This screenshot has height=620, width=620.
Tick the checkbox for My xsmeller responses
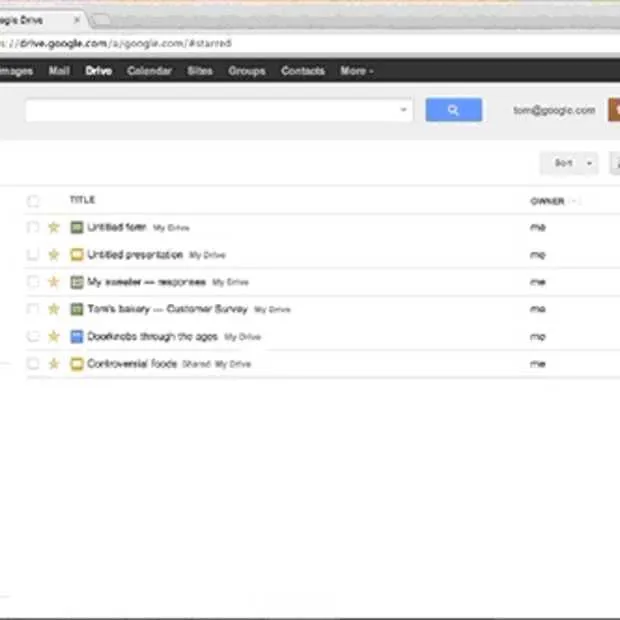[x=33, y=282]
